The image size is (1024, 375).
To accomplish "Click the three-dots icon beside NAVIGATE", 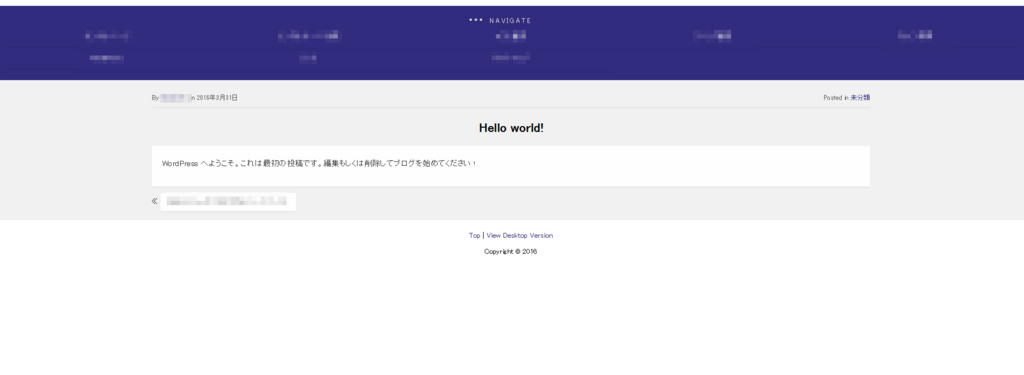I will click(x=475, y=20).
